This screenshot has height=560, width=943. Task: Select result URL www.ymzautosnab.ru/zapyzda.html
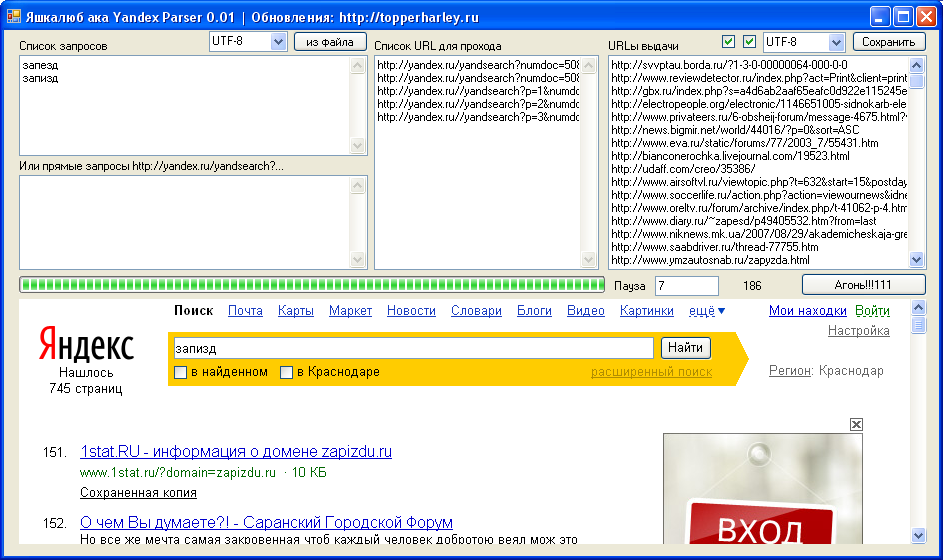point(710,260)
